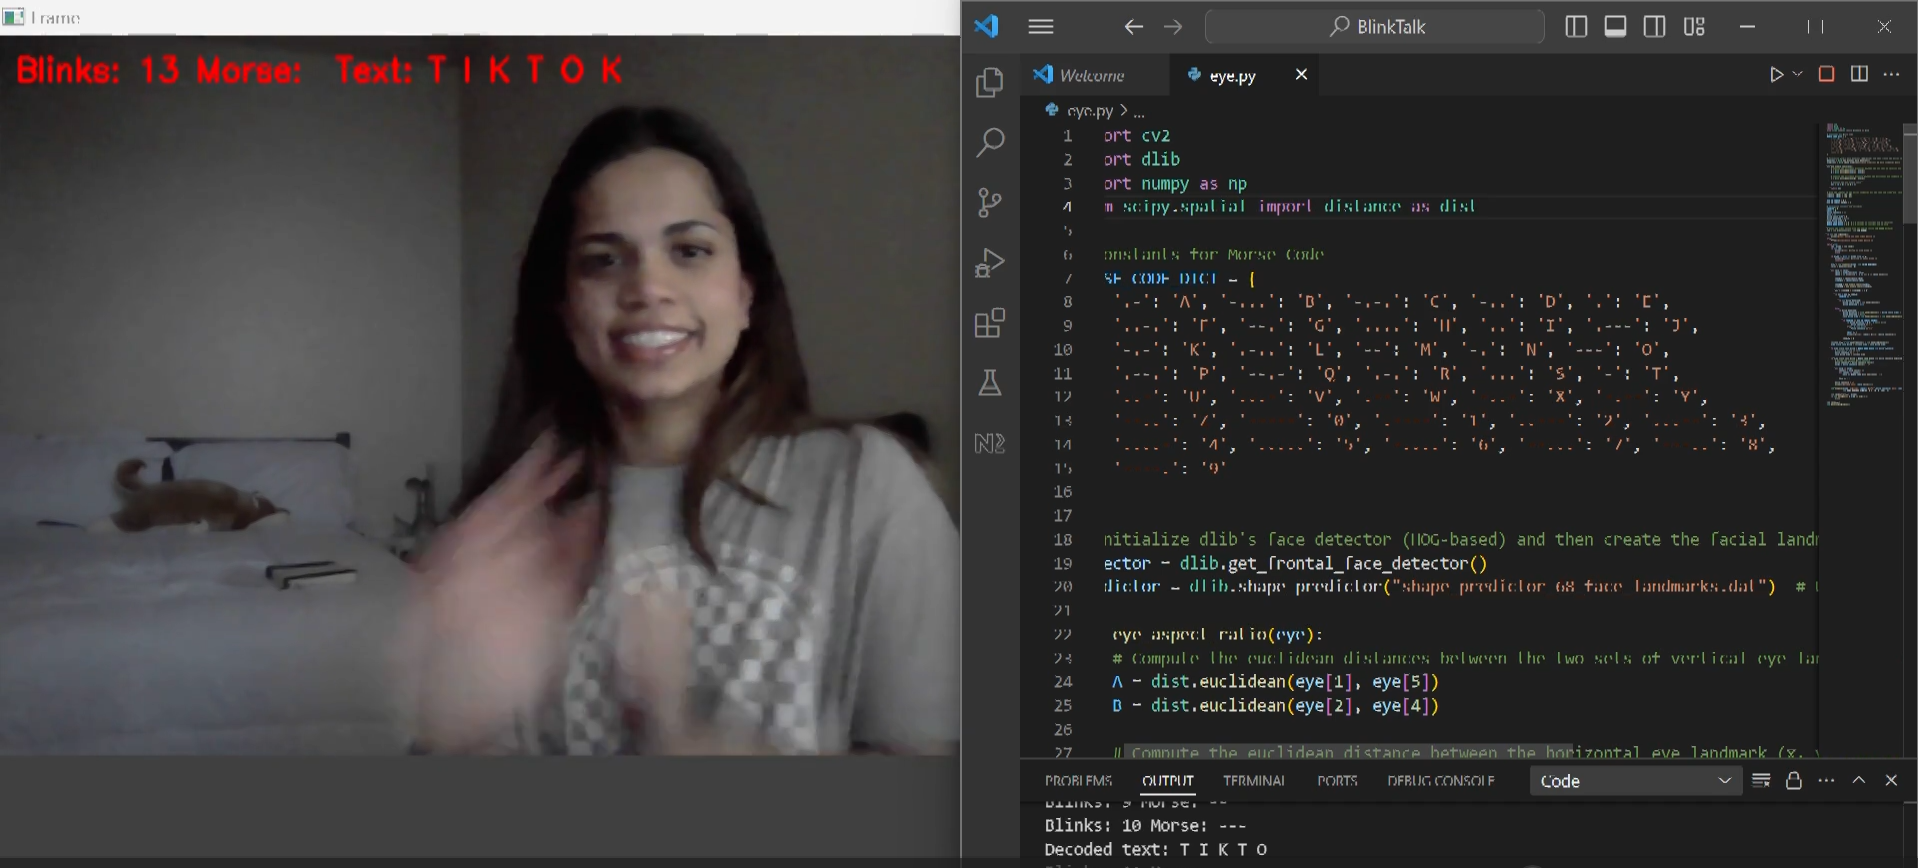This screenshot has width=1918, height=868.
Task: Run the Python file with play button
Action: click(x=1776, y=74)
